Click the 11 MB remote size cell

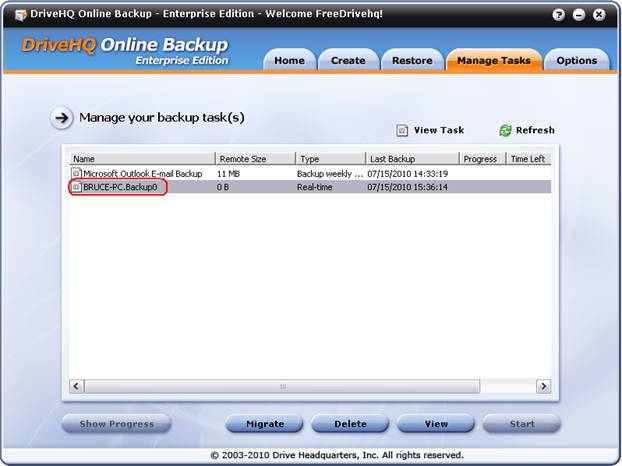(228, 173)
